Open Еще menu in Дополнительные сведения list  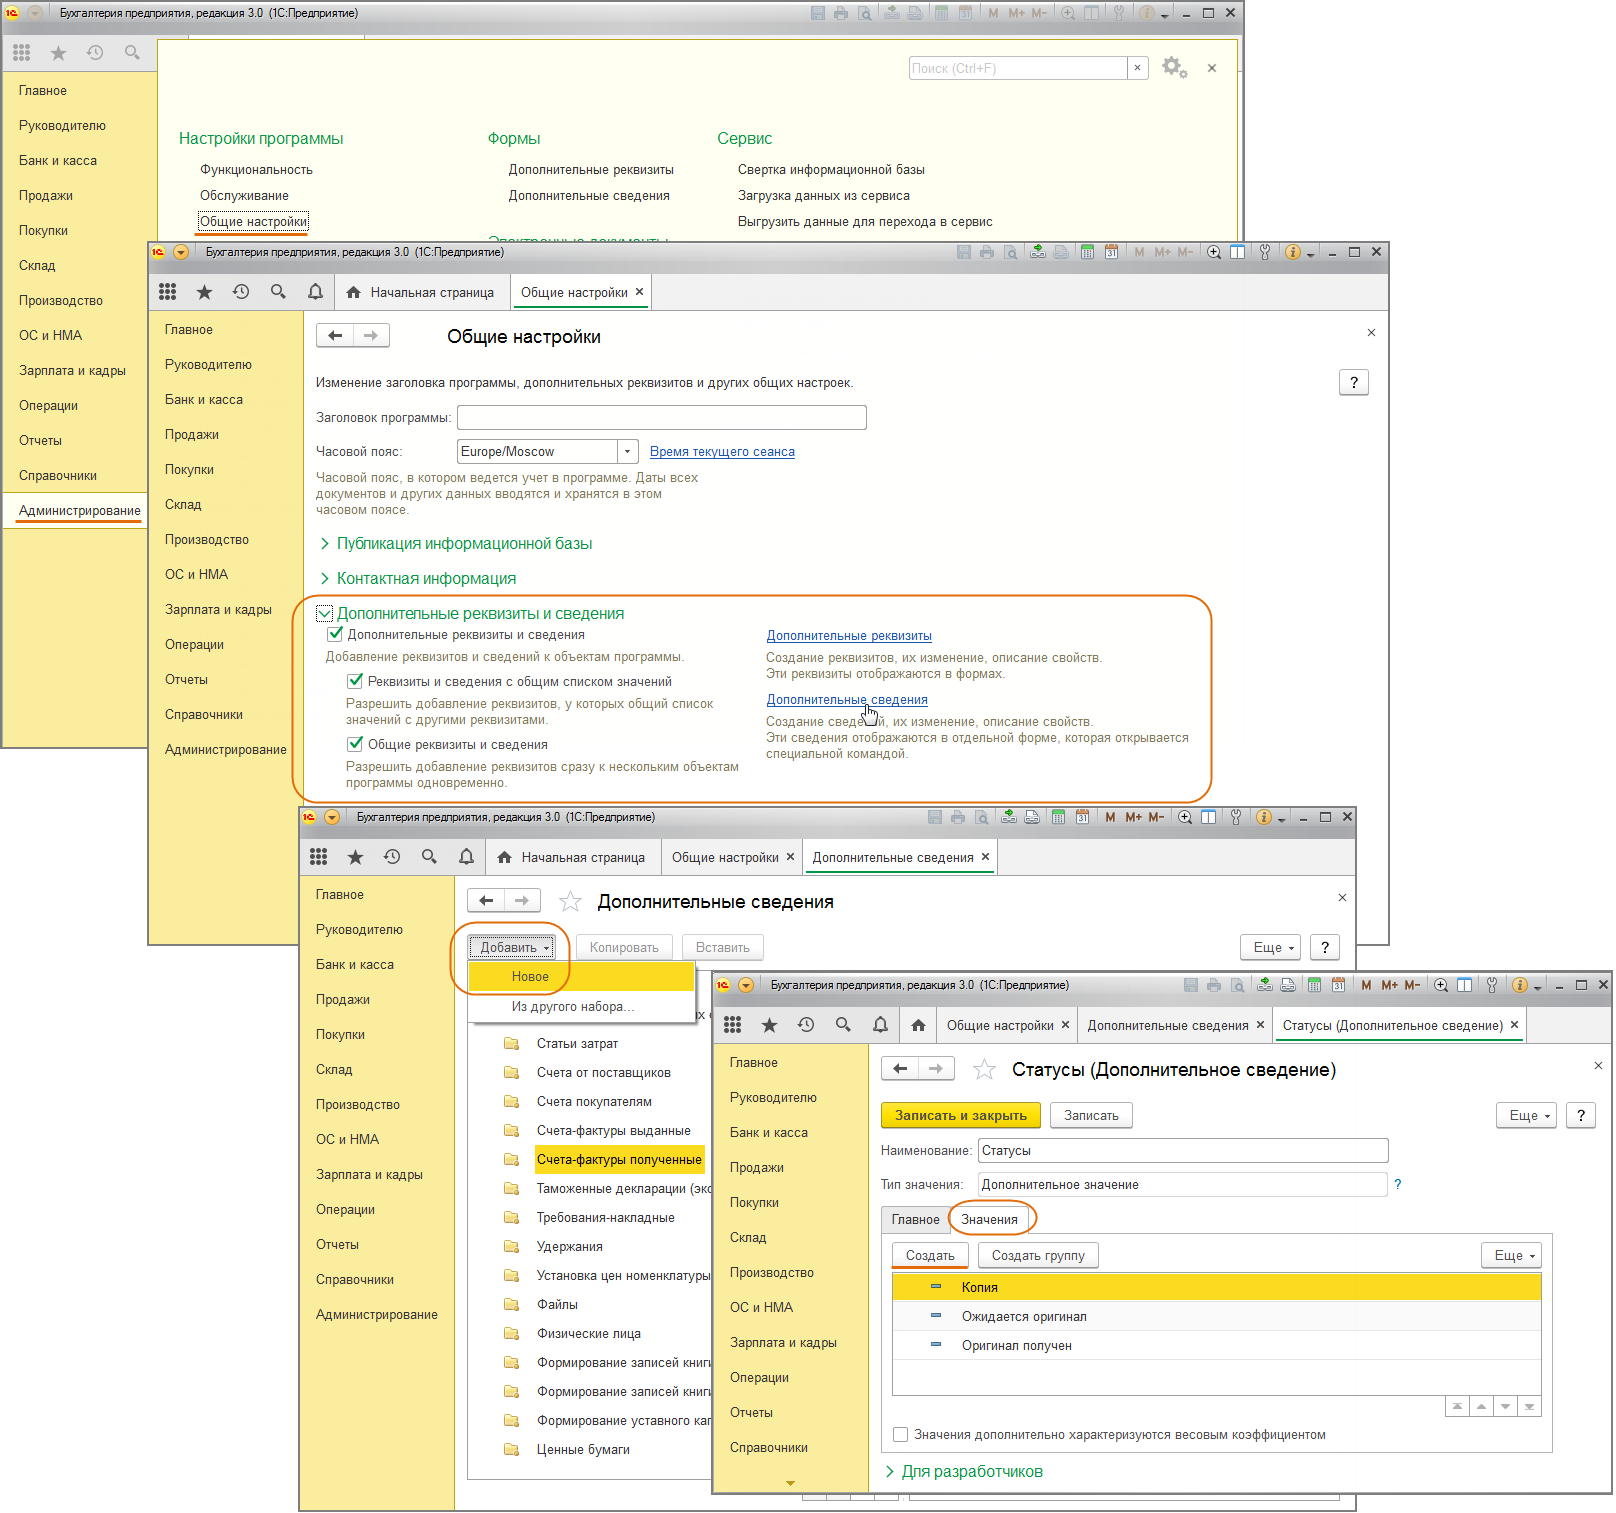click(x=1271, y=947)
